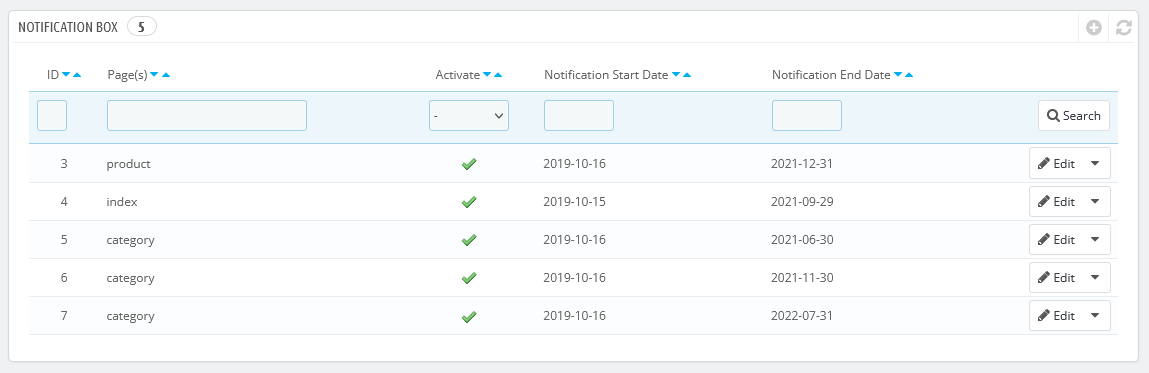1149x373 pixels.
Task: Click the NOTIFICATION BOX panel title
Action: pos(68,27)
